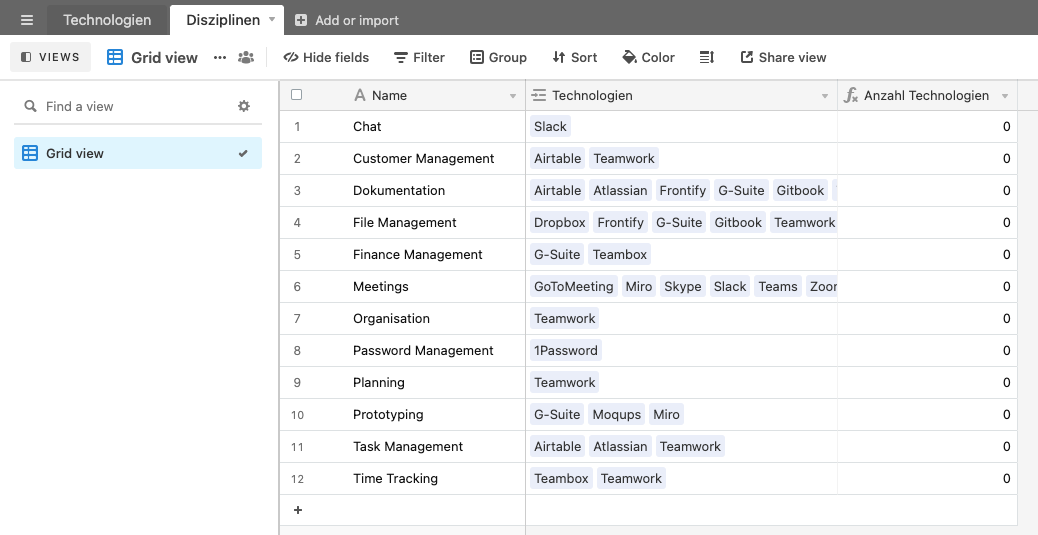
Task: Click the row height icon
Action: pos(707,58)
